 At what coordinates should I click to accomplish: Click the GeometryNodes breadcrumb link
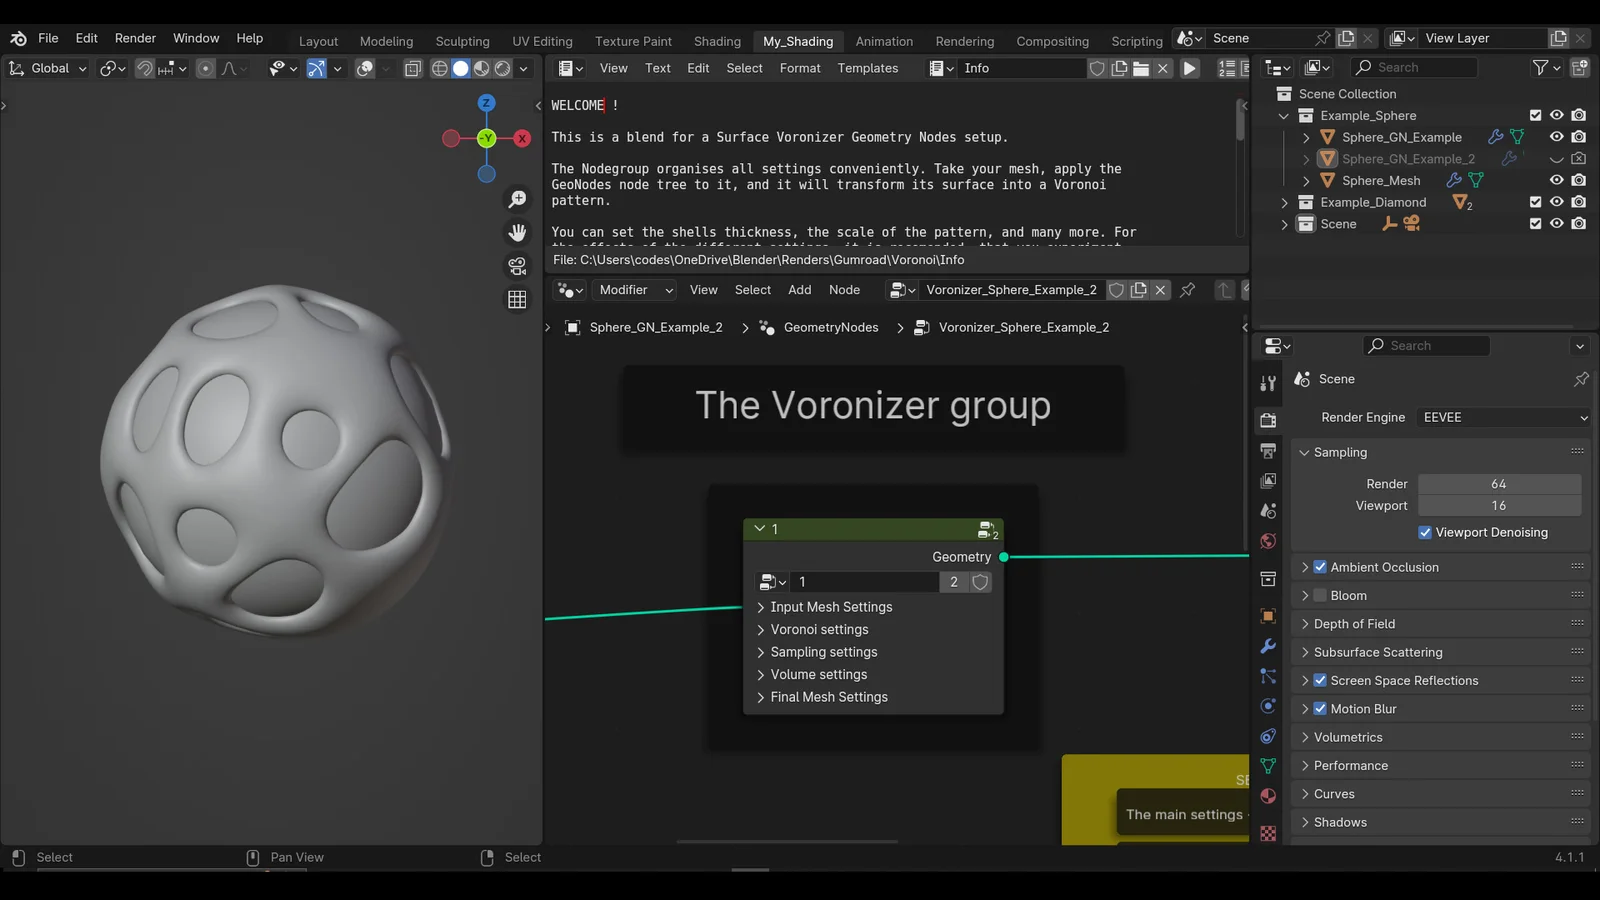[830, 327]
